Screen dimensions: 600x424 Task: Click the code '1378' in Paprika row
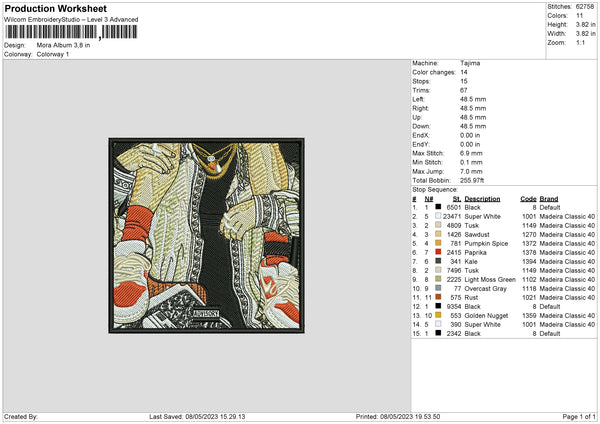coord(529,252)
